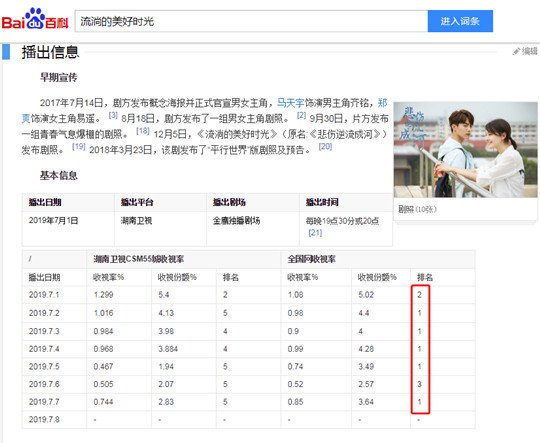Click the pencil edit icon beside 播出信息
The image size is (540, 443).
pos(516,52)
